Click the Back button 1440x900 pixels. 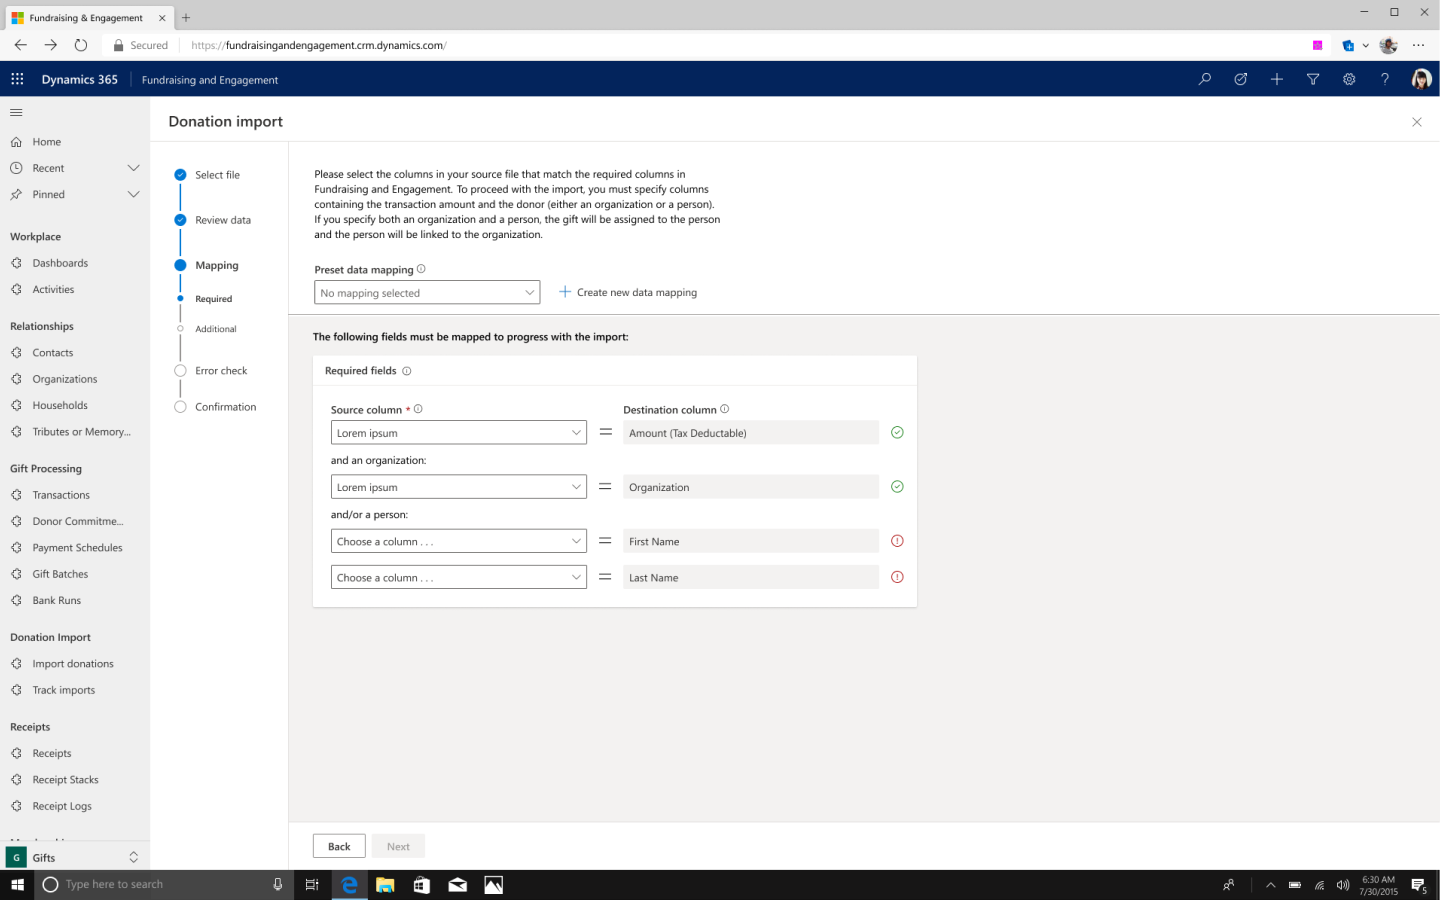pyautogui.click(x=339, y=846)
